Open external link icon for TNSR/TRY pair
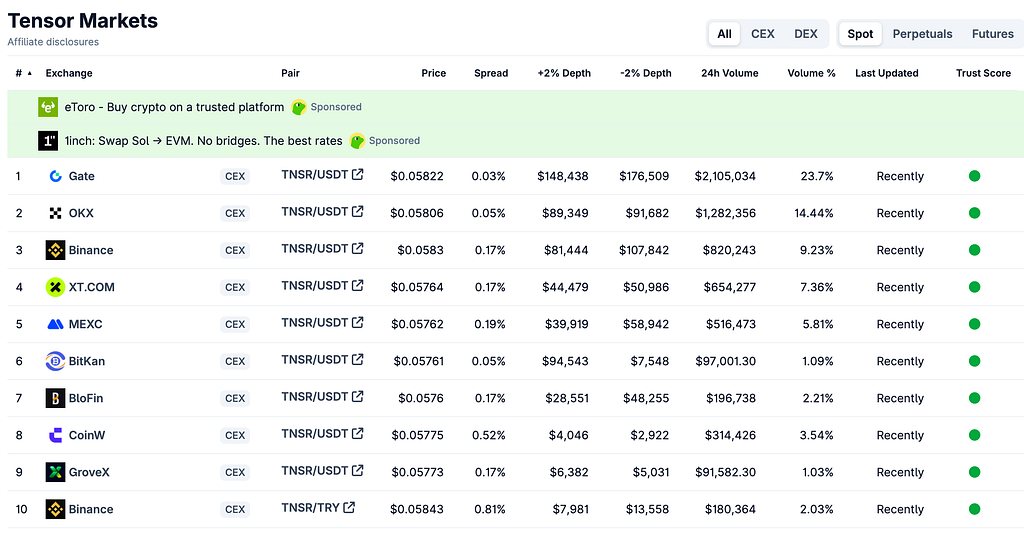This screenshot has height=534, width=1024. click(x=349, y=507)
